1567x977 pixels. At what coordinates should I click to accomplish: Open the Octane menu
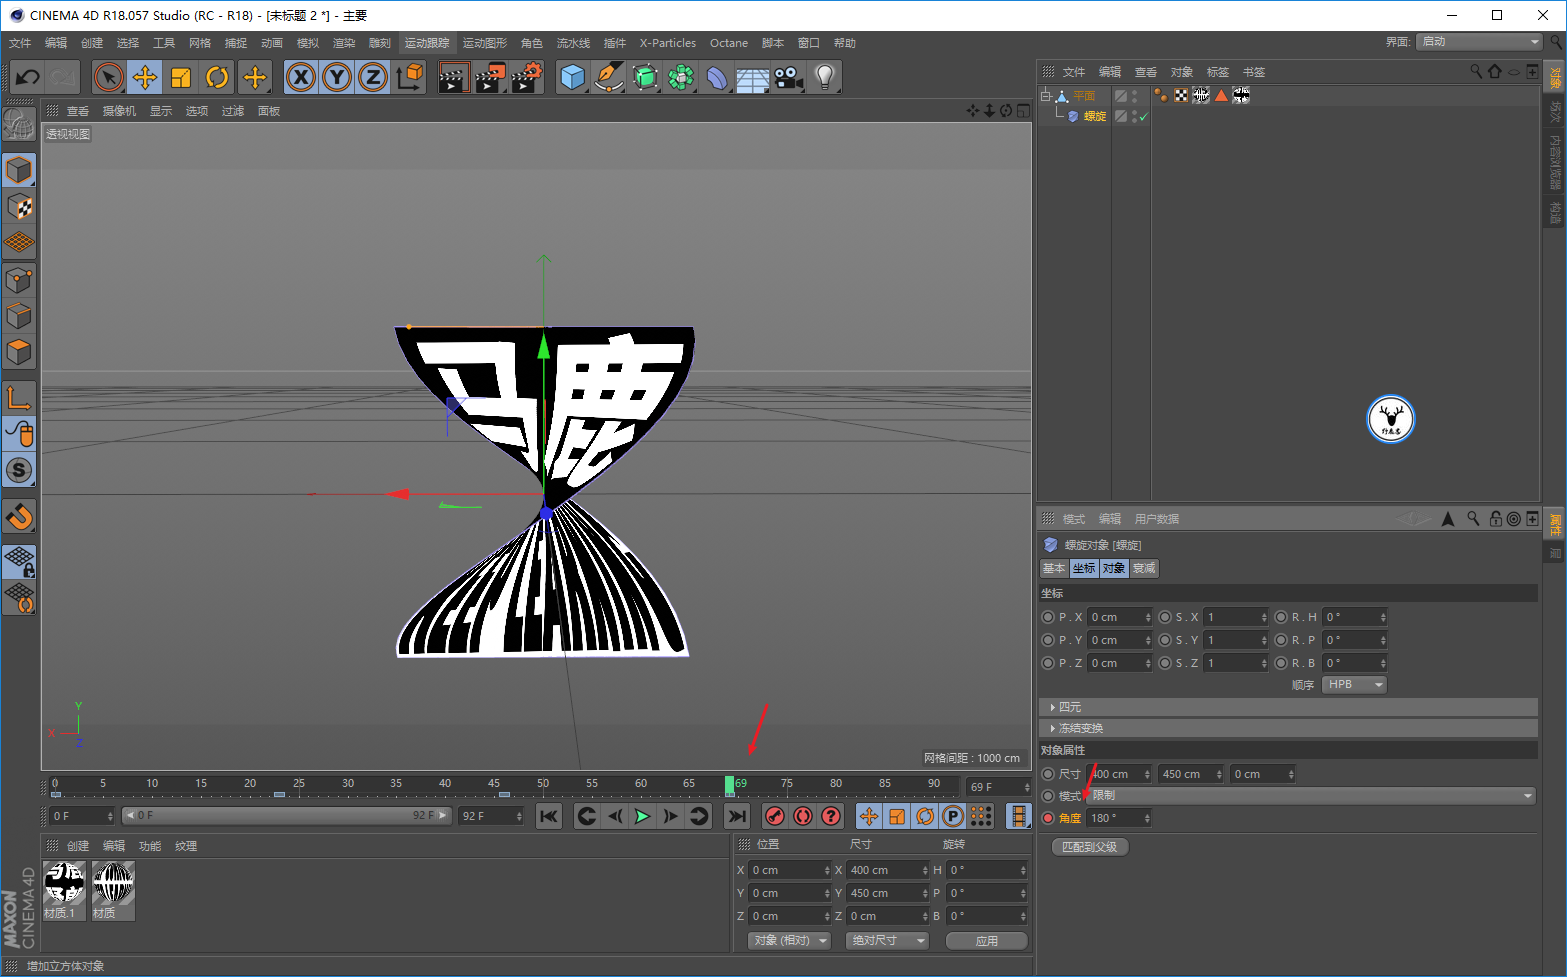point(729,43)
